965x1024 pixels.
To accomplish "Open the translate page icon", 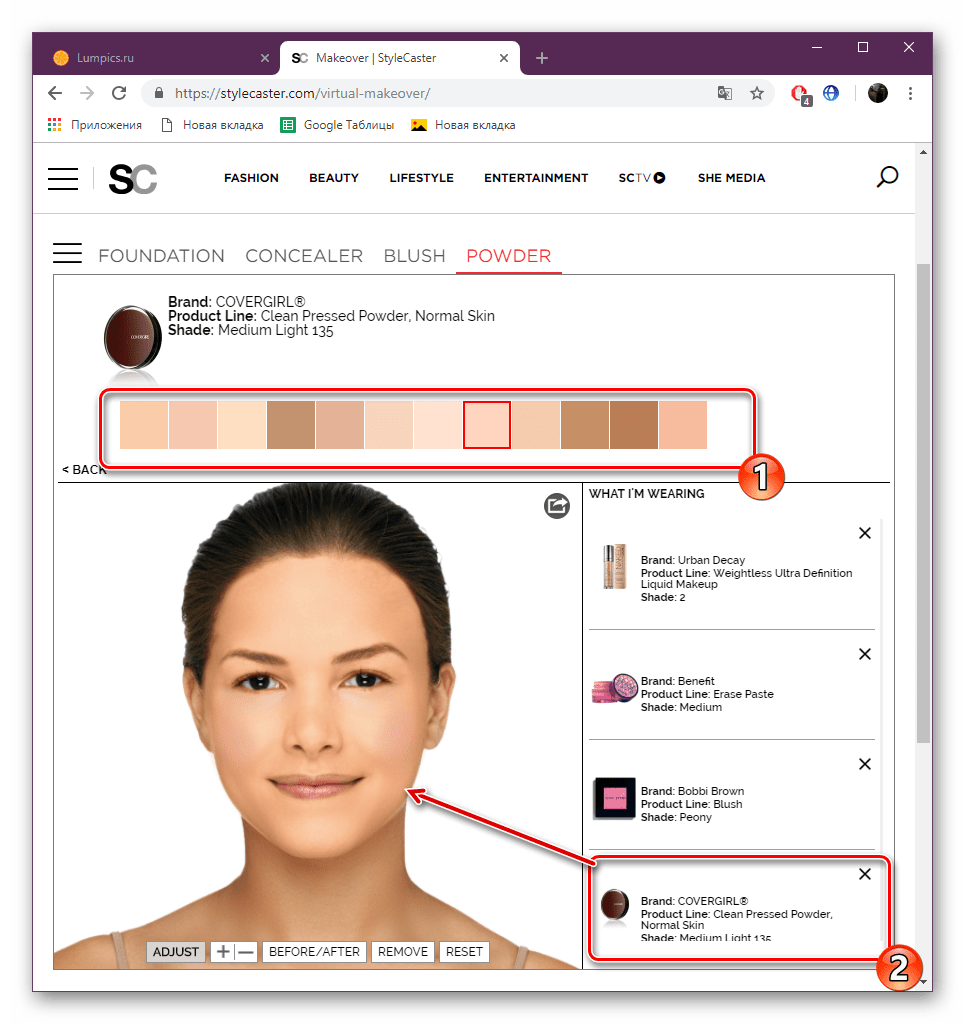I will coord(725,93).
